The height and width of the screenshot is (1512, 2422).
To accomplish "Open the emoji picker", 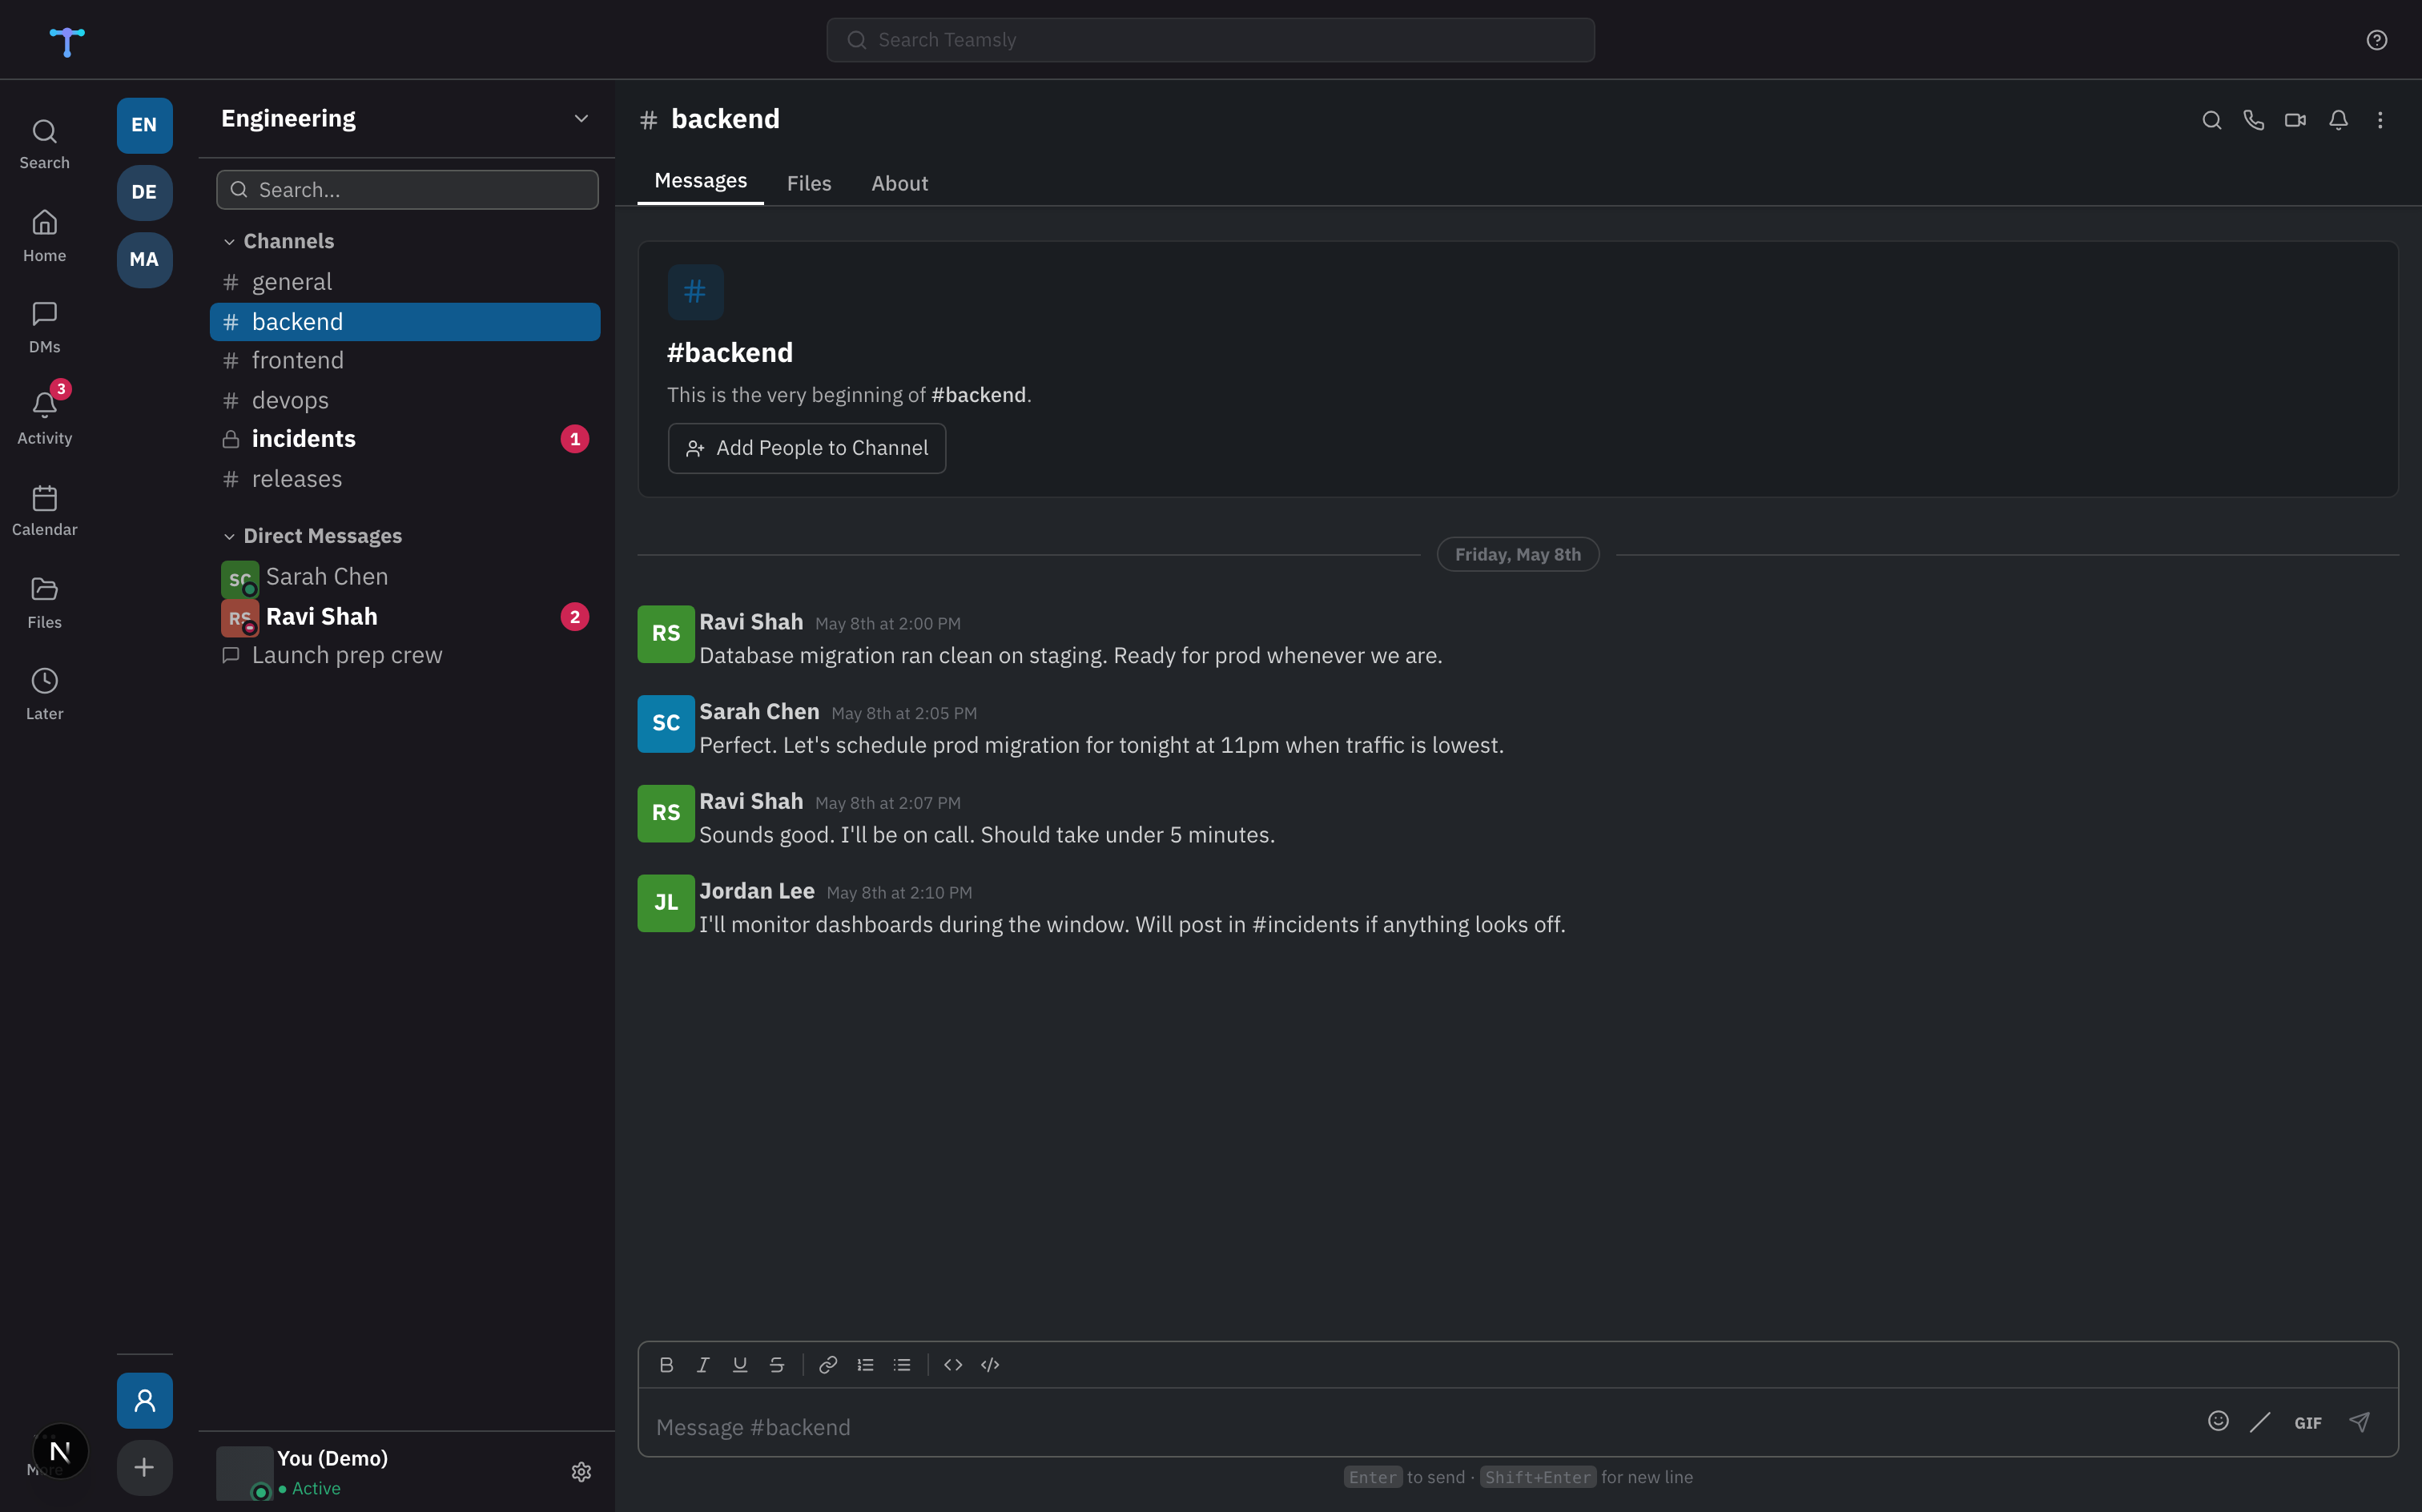I will 2218,1421.
